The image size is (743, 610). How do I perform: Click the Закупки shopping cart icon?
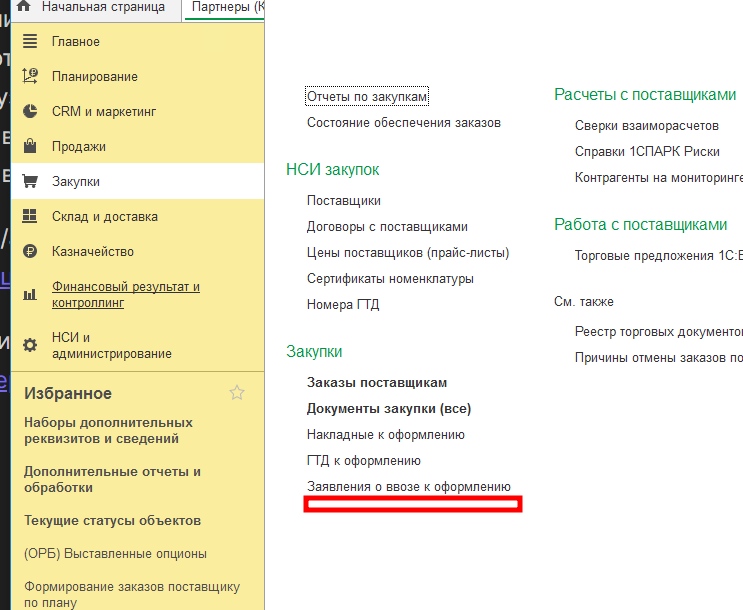30,182
